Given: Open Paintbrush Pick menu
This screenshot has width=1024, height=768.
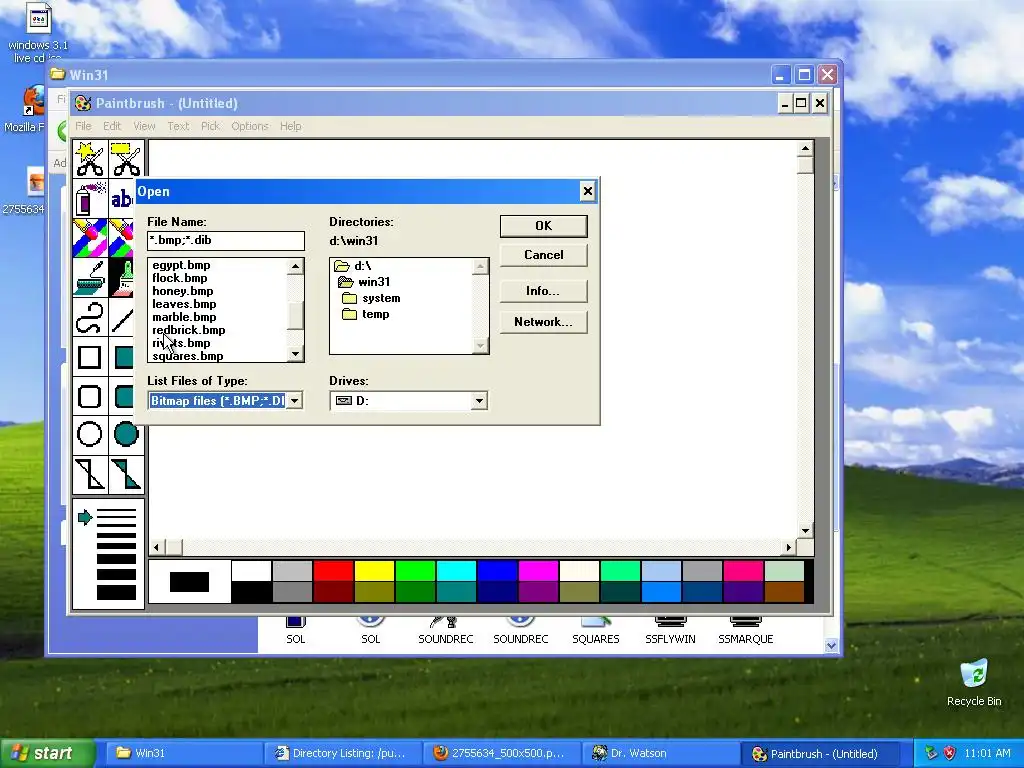Looking at the screenshot, I should [x=210, y=126].
